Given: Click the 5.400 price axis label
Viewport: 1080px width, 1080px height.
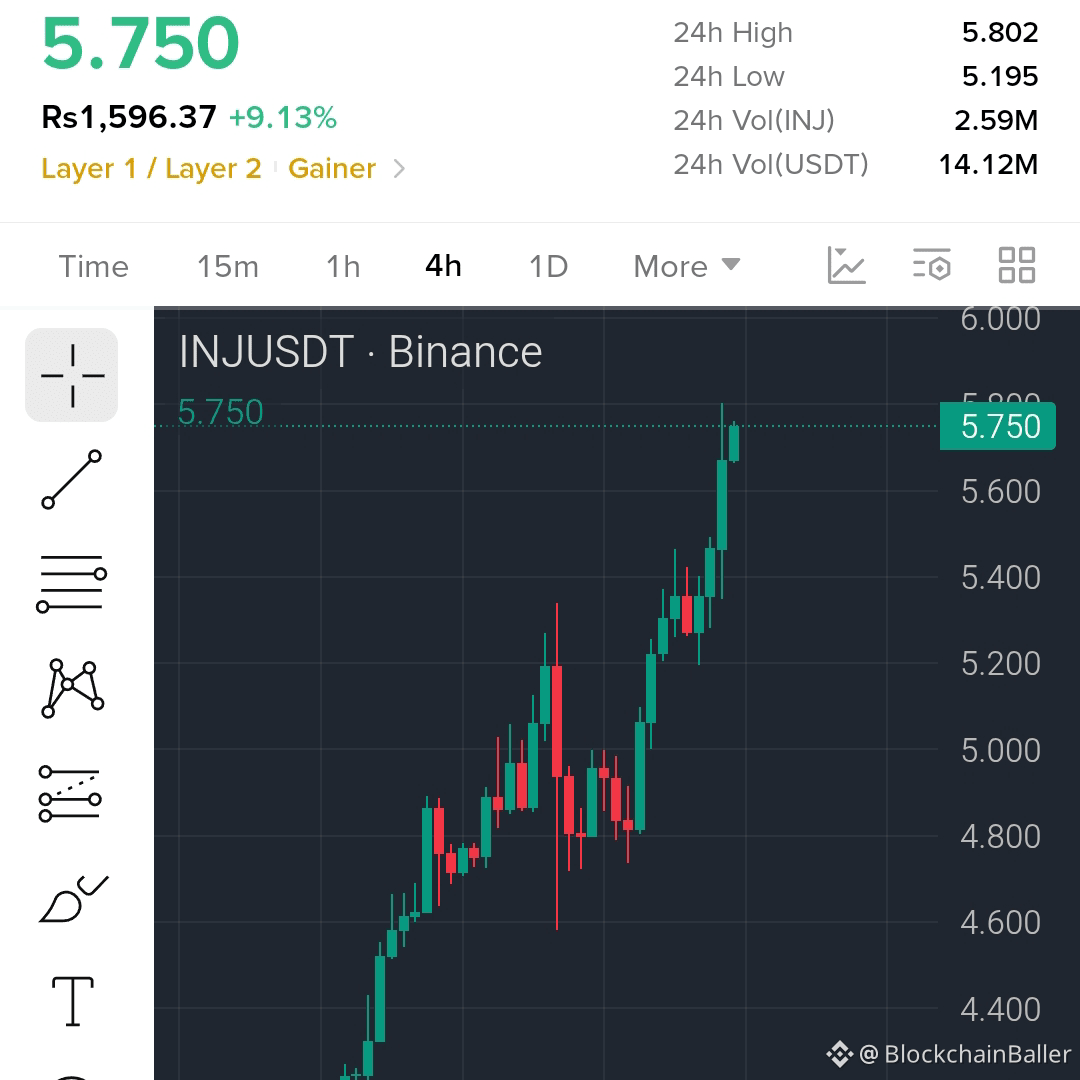Looking at the screenshot, I should [1001, 577].
